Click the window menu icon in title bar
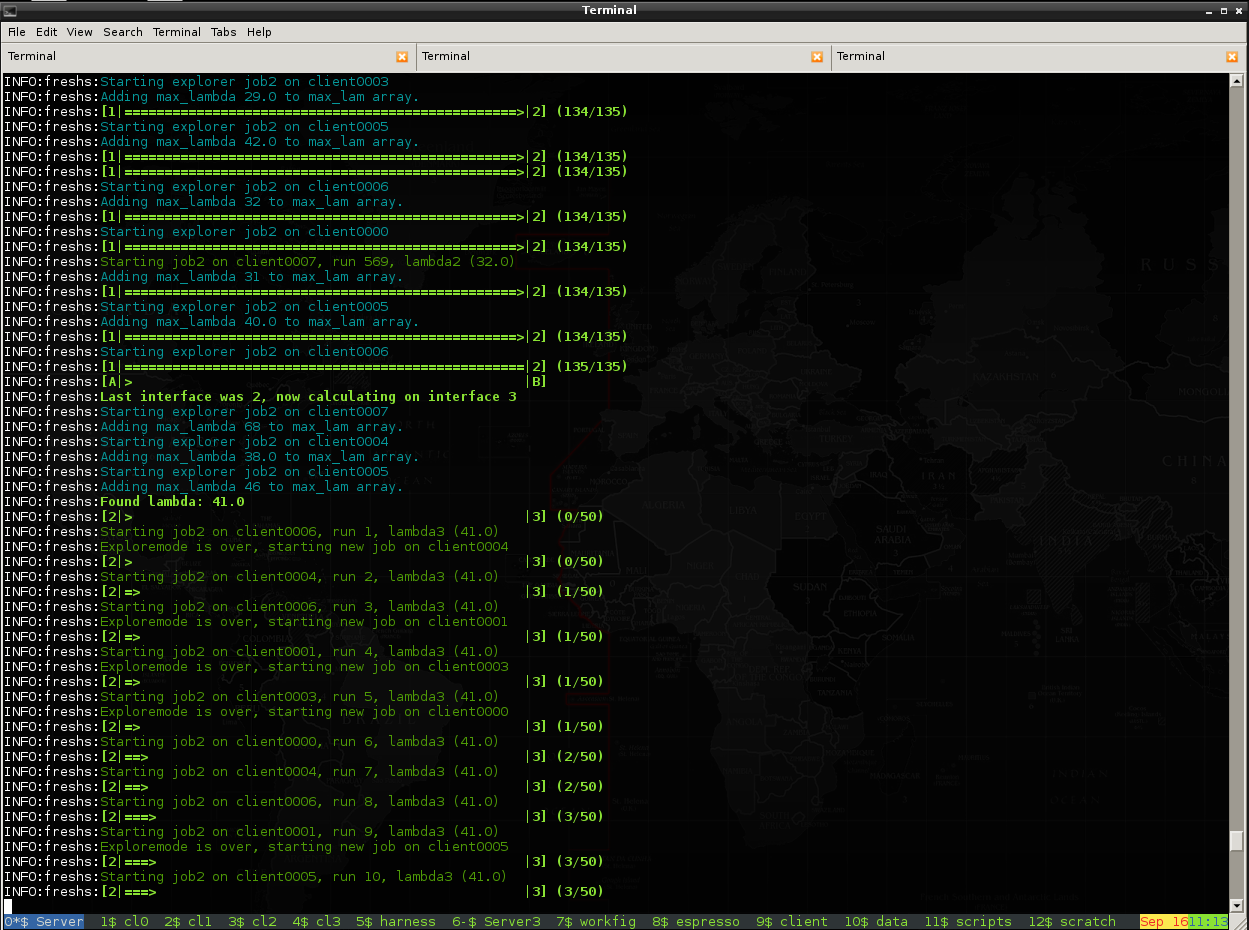 point(10,10)
